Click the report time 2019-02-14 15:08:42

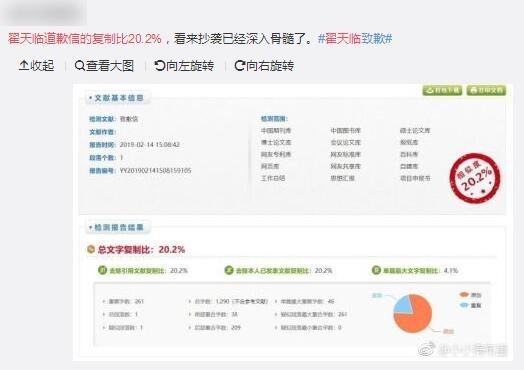149,144
